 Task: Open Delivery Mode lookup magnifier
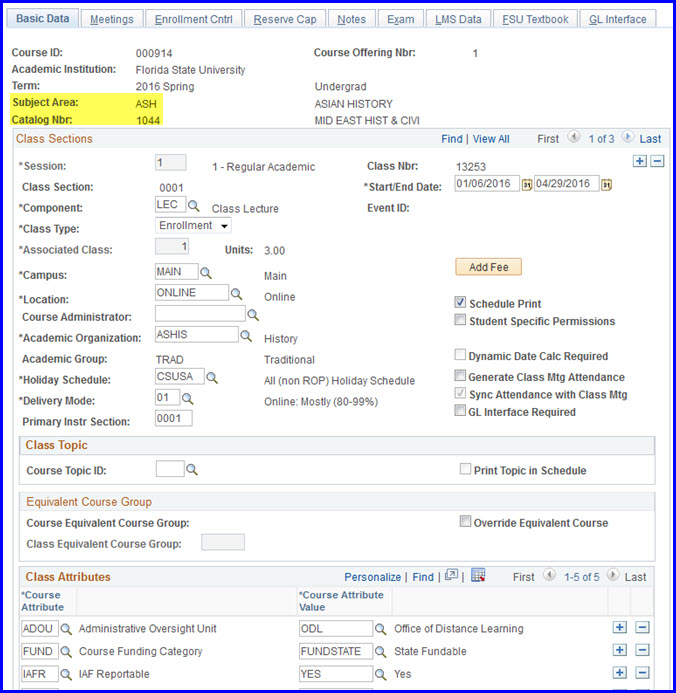coord(188,399)
